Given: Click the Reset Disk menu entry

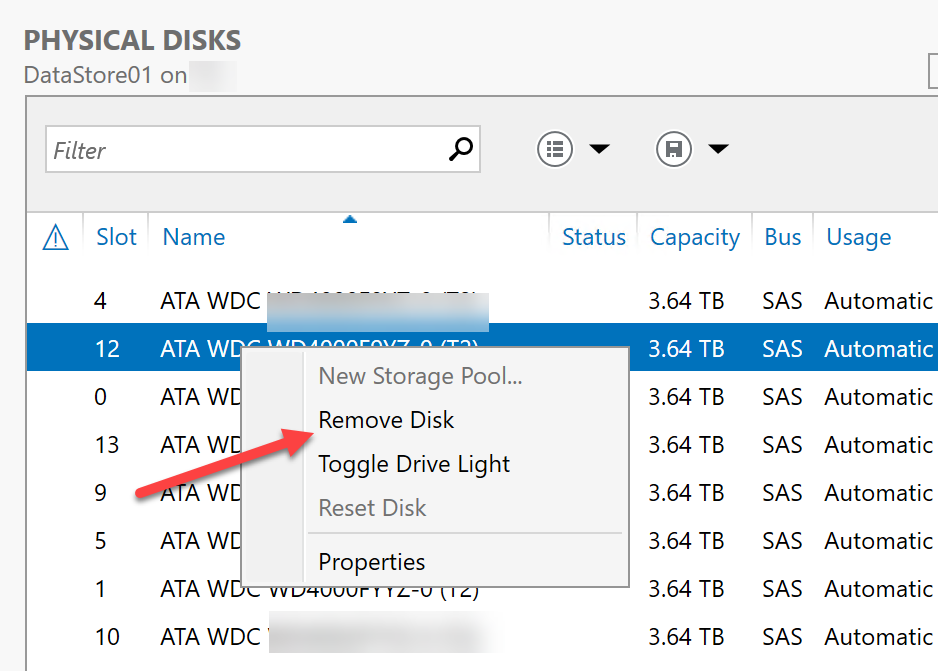Looking at the screenshot, I should 372,508.
